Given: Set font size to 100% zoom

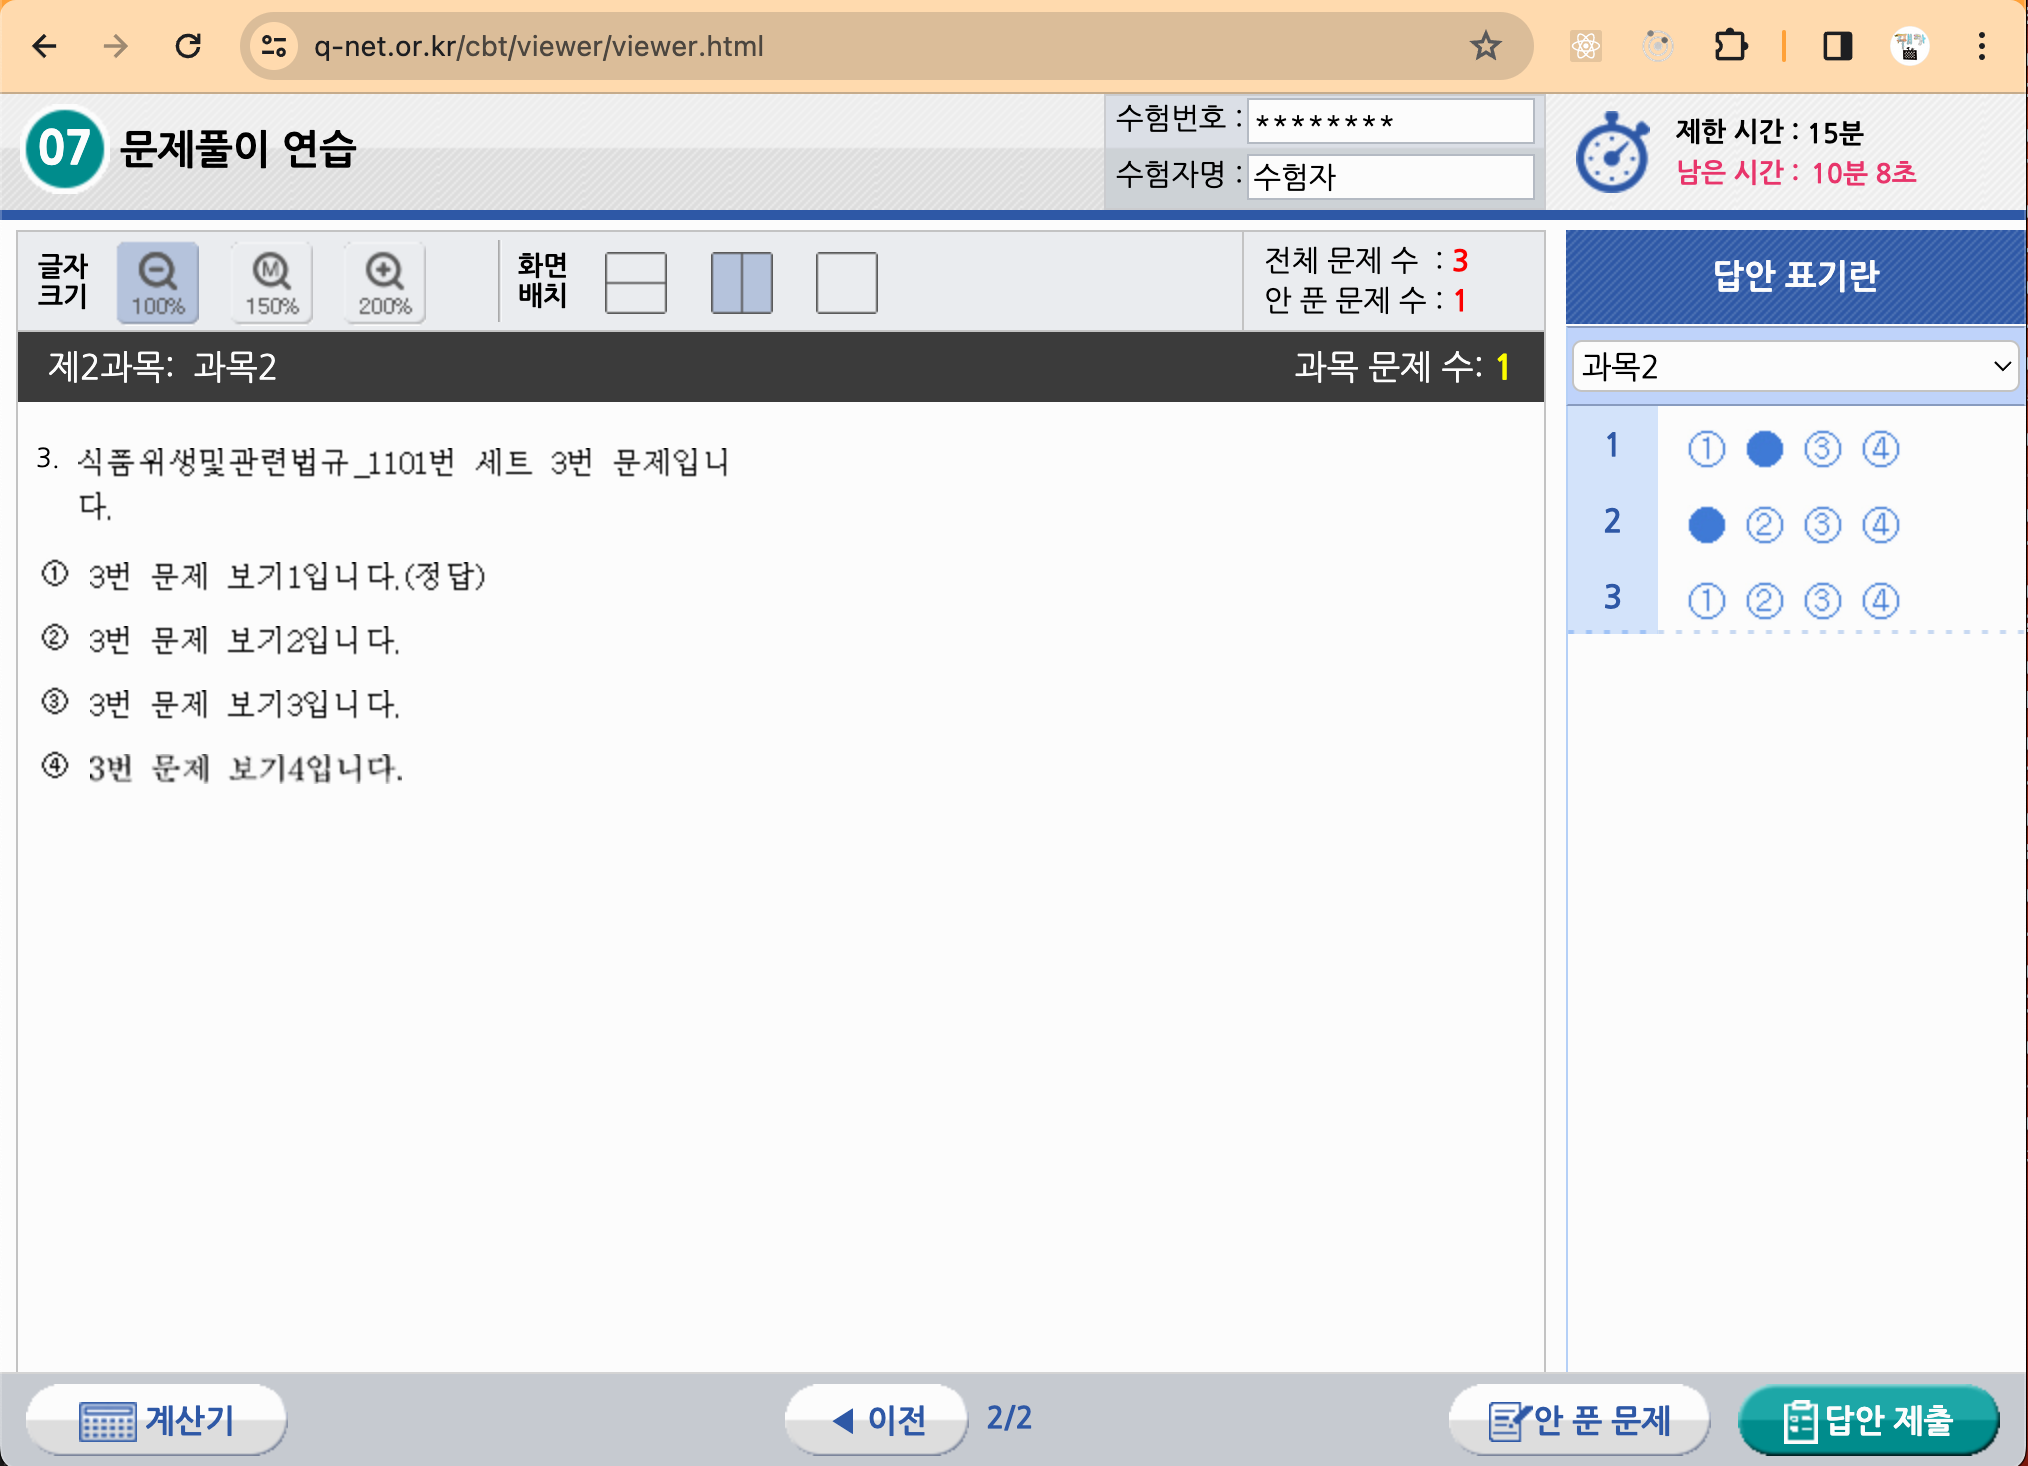Looking at the screenshot, I should [158, 283].
